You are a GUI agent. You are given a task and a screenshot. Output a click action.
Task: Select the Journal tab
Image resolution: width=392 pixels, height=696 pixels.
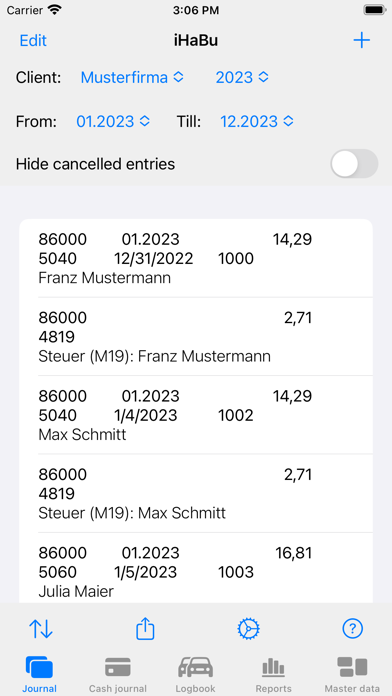tap(40, 675)
